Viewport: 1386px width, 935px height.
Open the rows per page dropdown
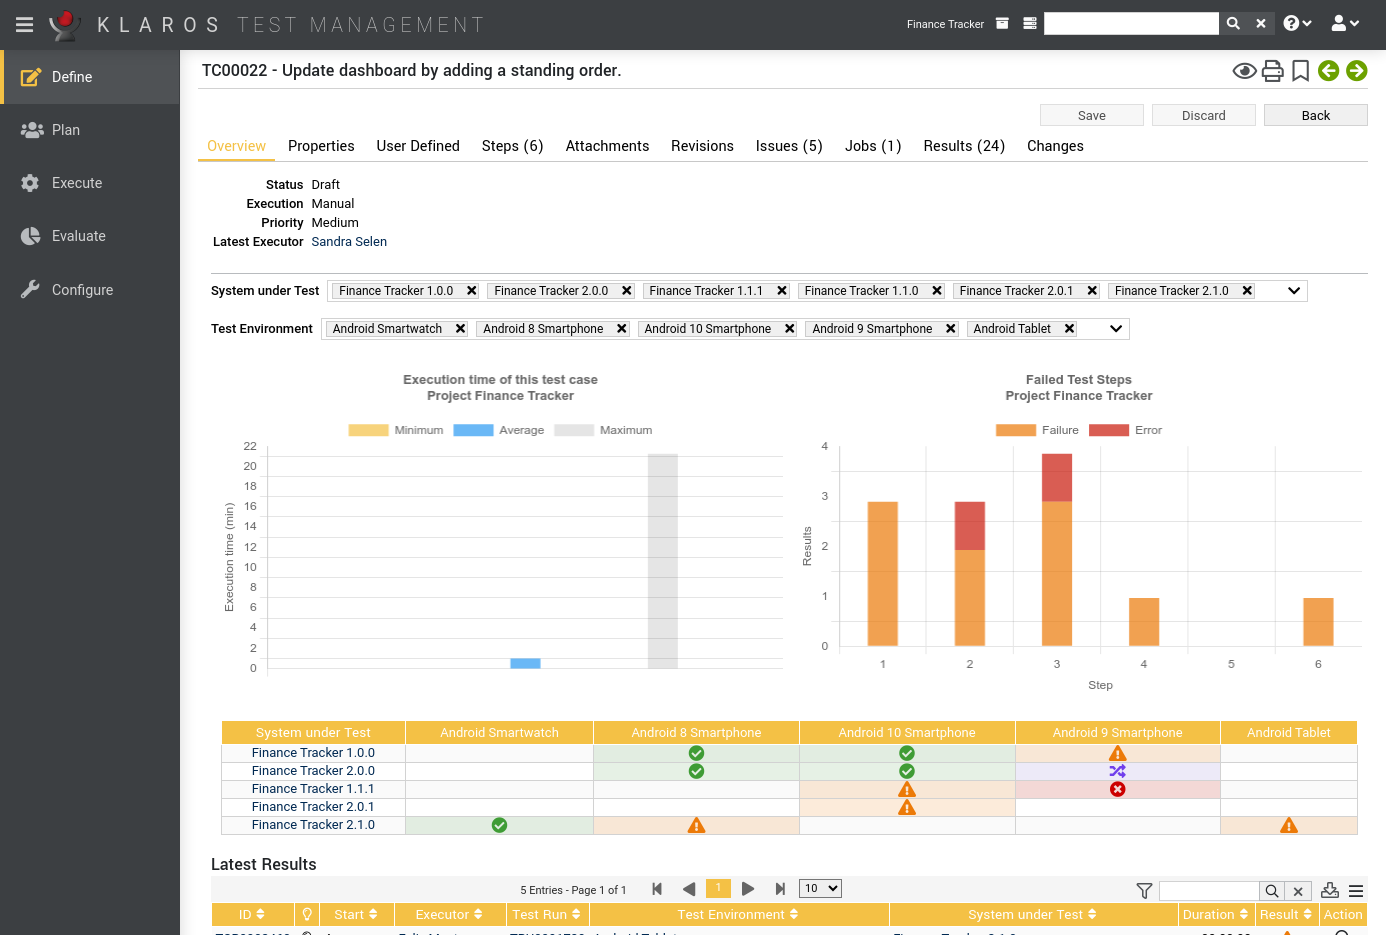pos(820,889)
